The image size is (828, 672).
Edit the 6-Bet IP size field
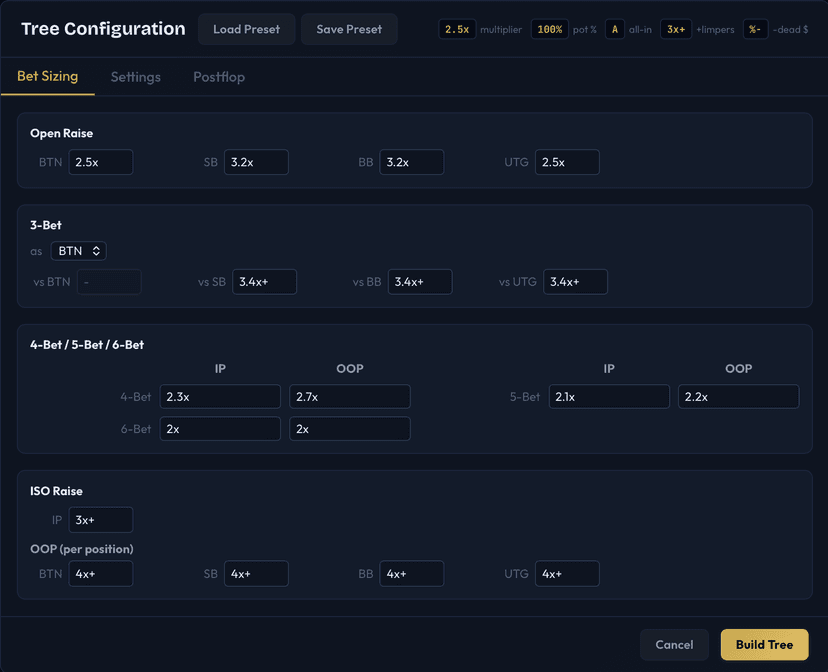tap(220, 429)
